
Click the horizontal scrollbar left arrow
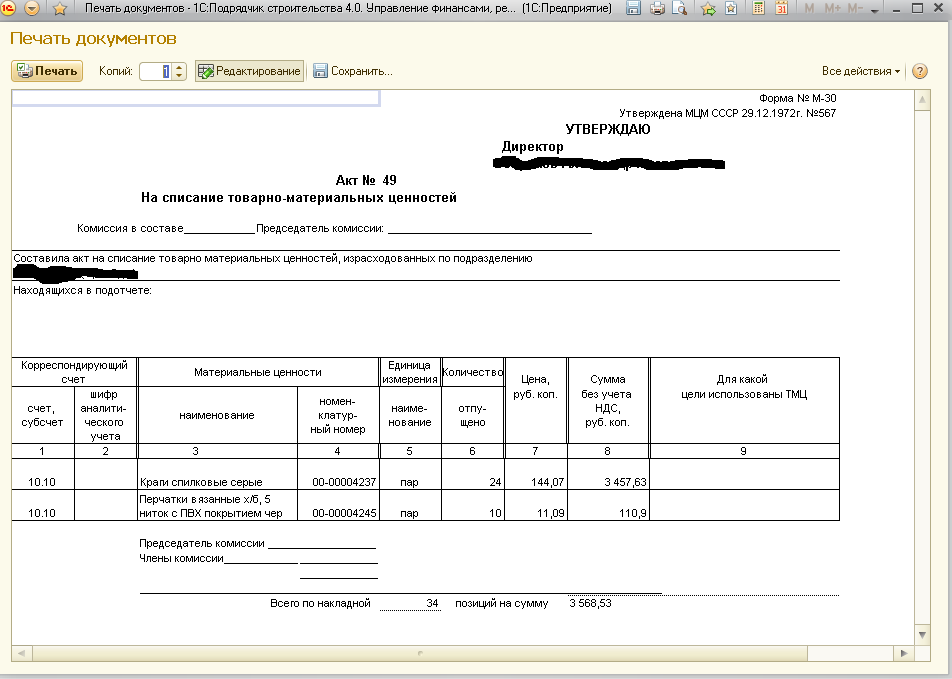tap(21, 653)
